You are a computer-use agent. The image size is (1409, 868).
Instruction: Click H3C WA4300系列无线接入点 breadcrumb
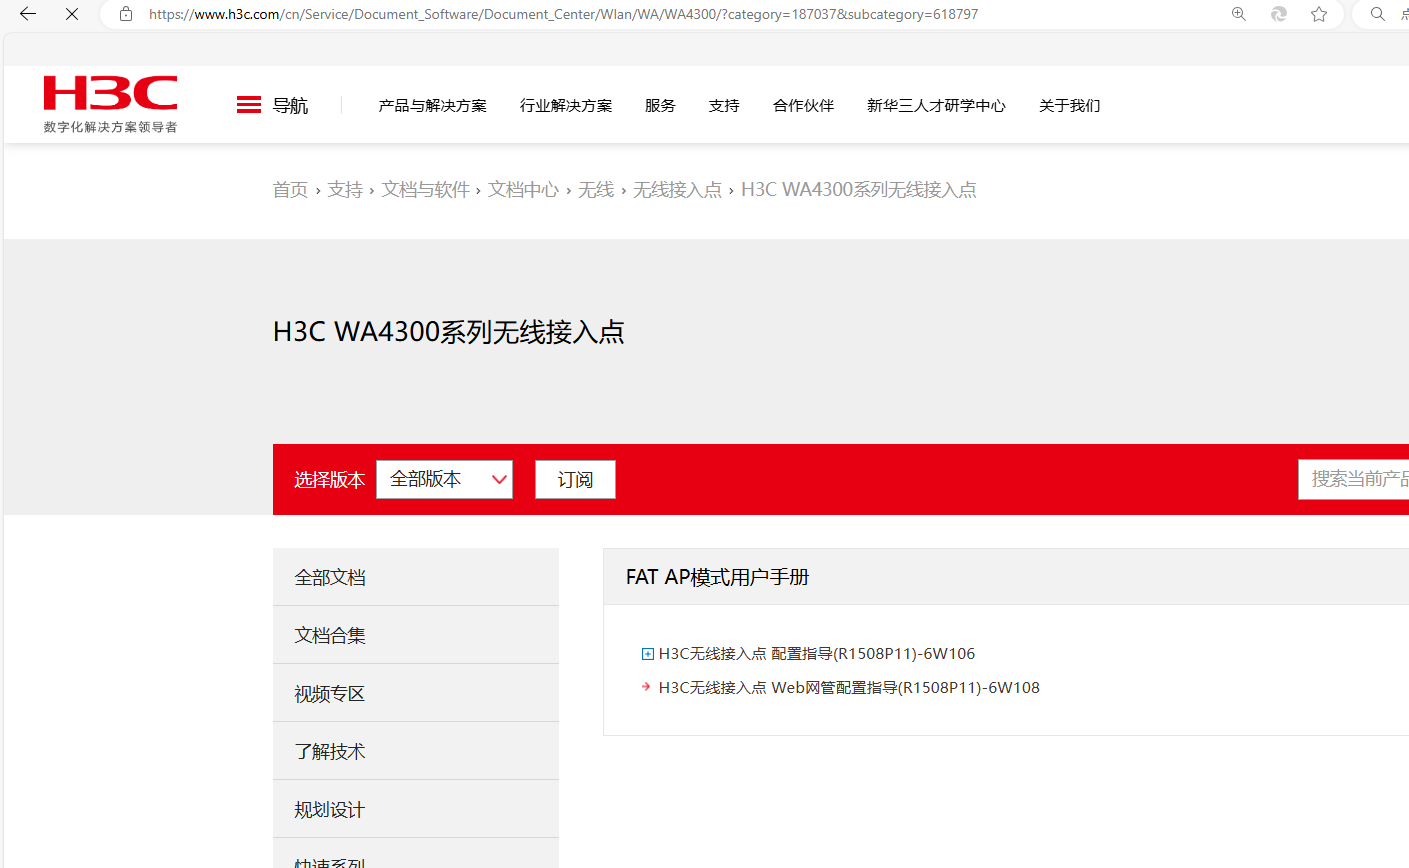click(858, 190)
